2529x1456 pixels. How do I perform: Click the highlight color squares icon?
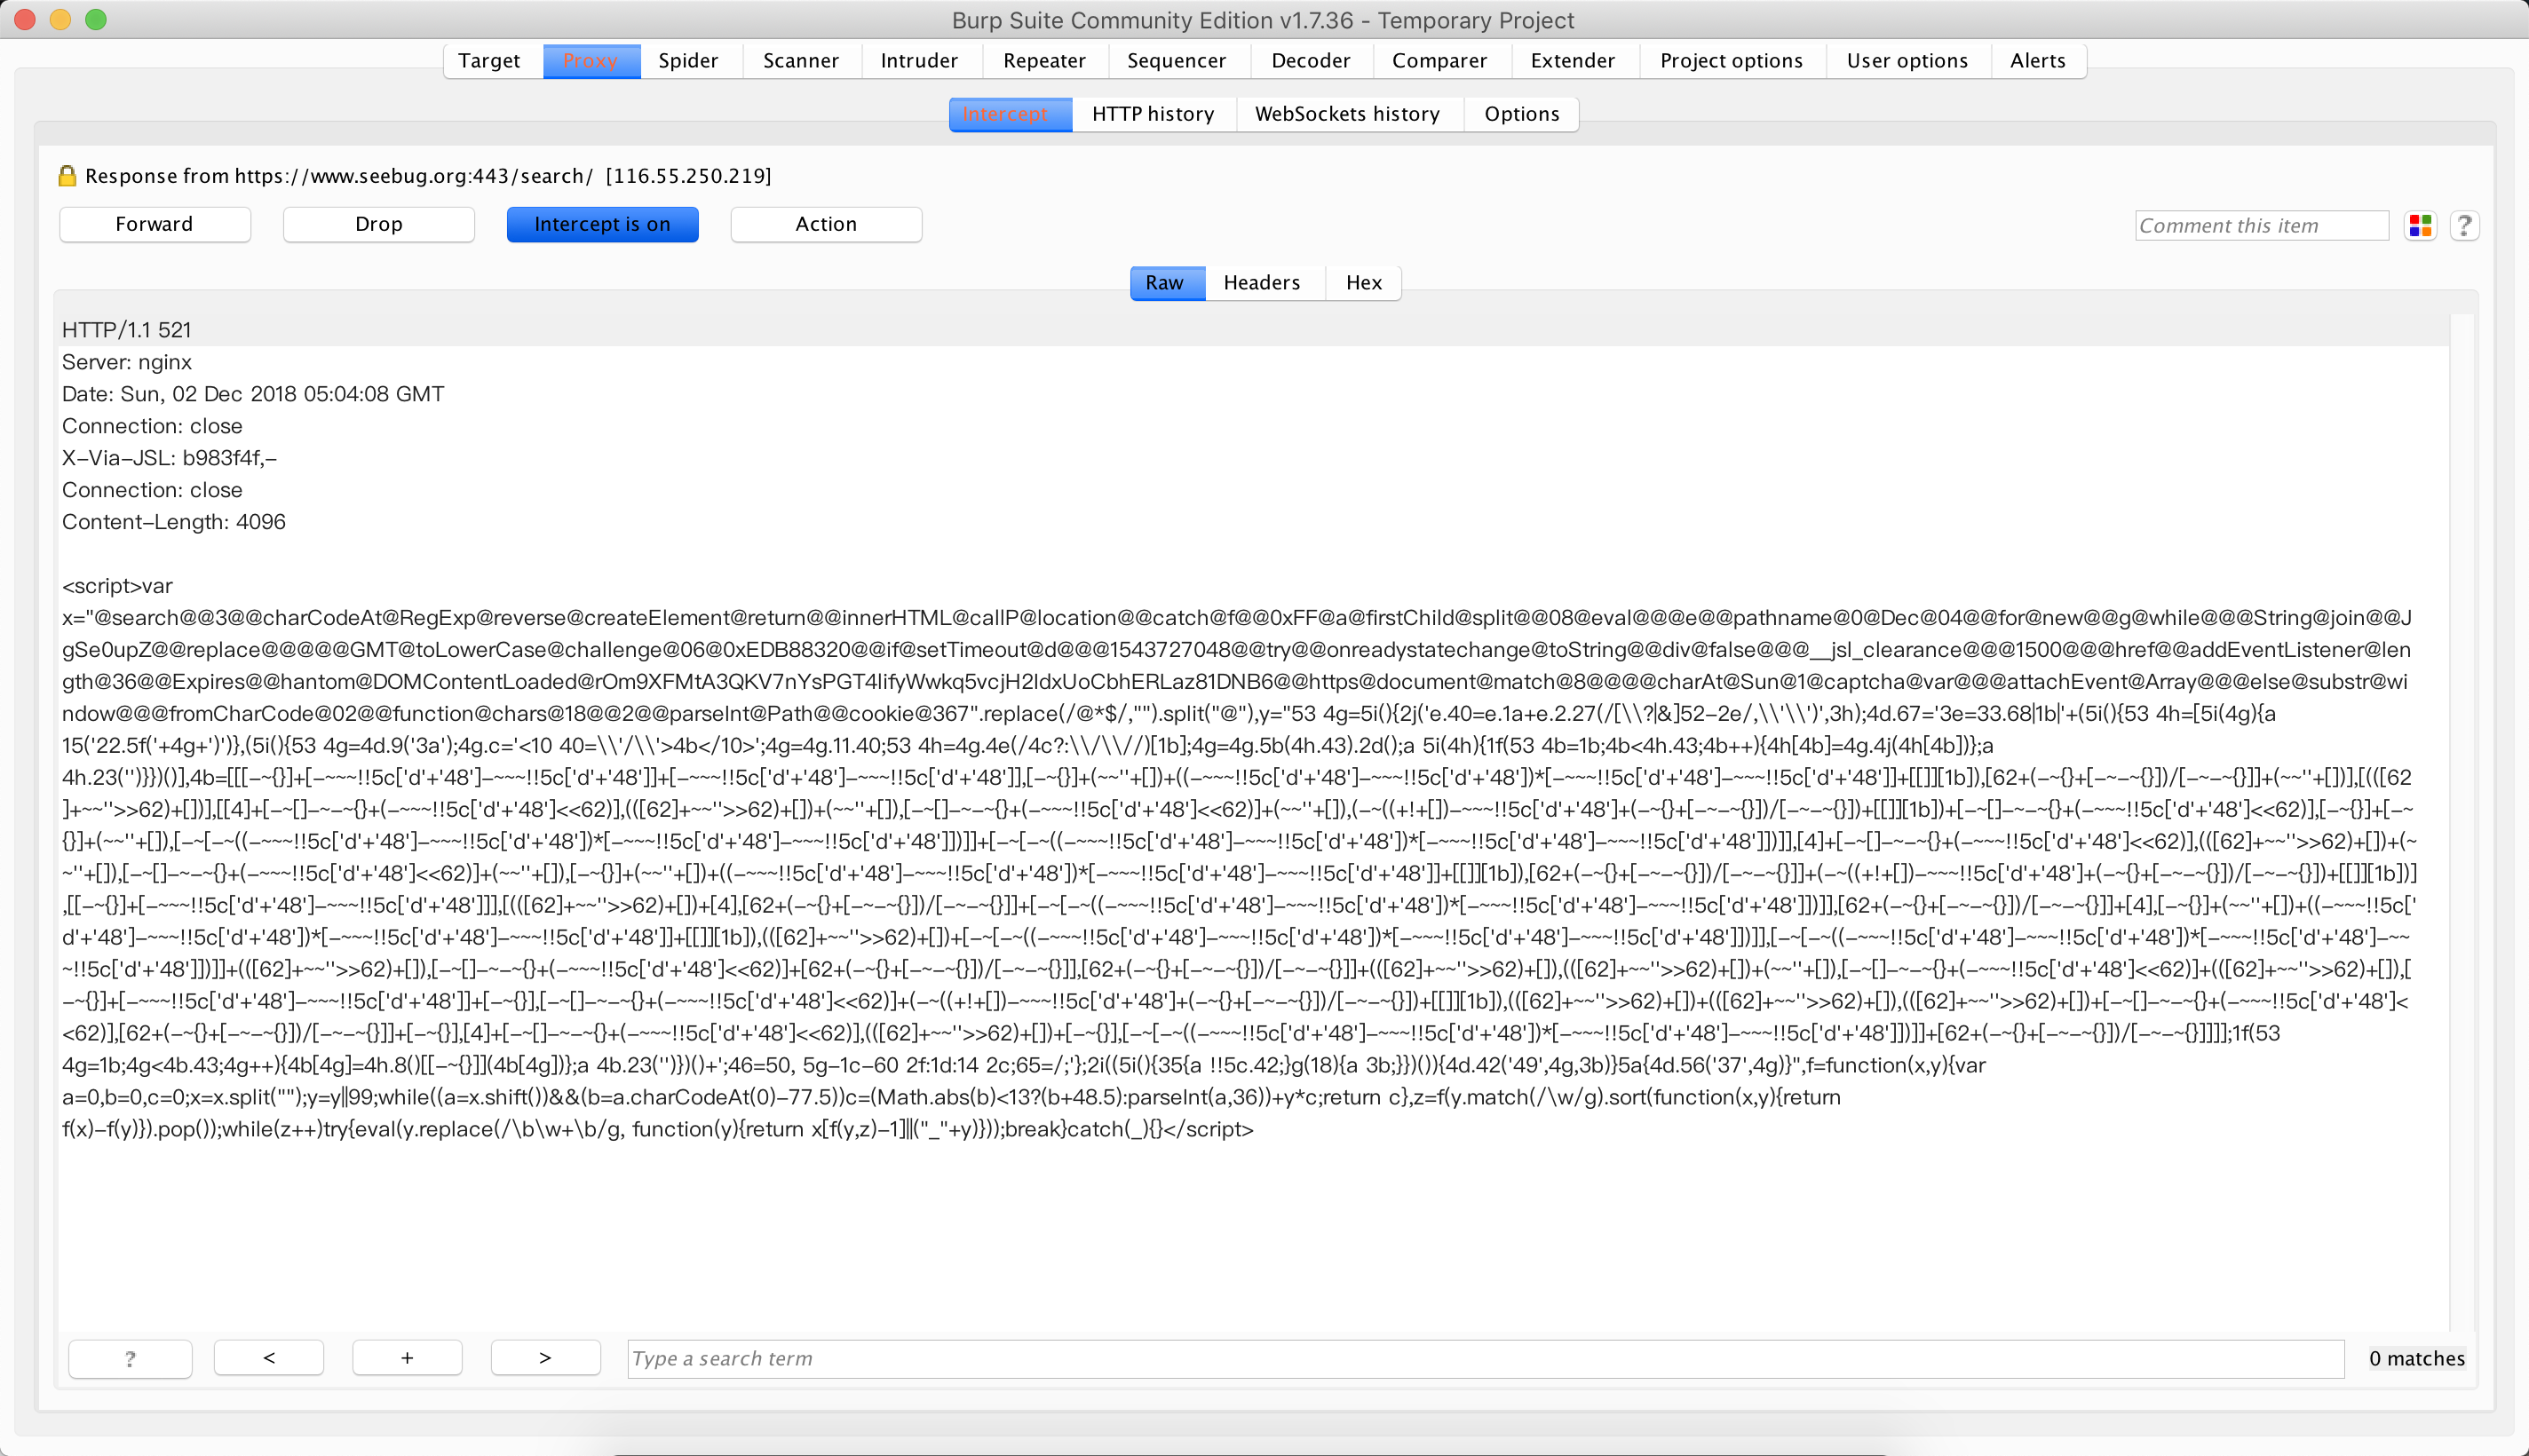pos(2420,226)
